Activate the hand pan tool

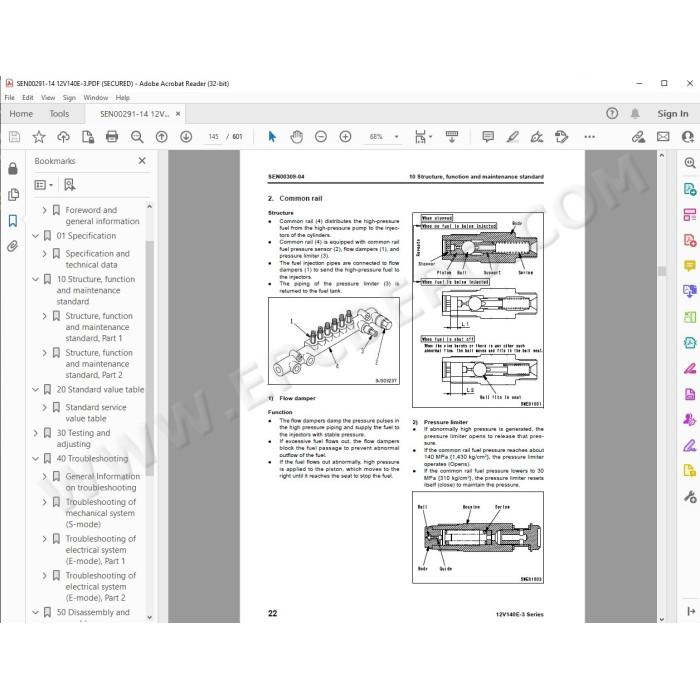point(296,137)
